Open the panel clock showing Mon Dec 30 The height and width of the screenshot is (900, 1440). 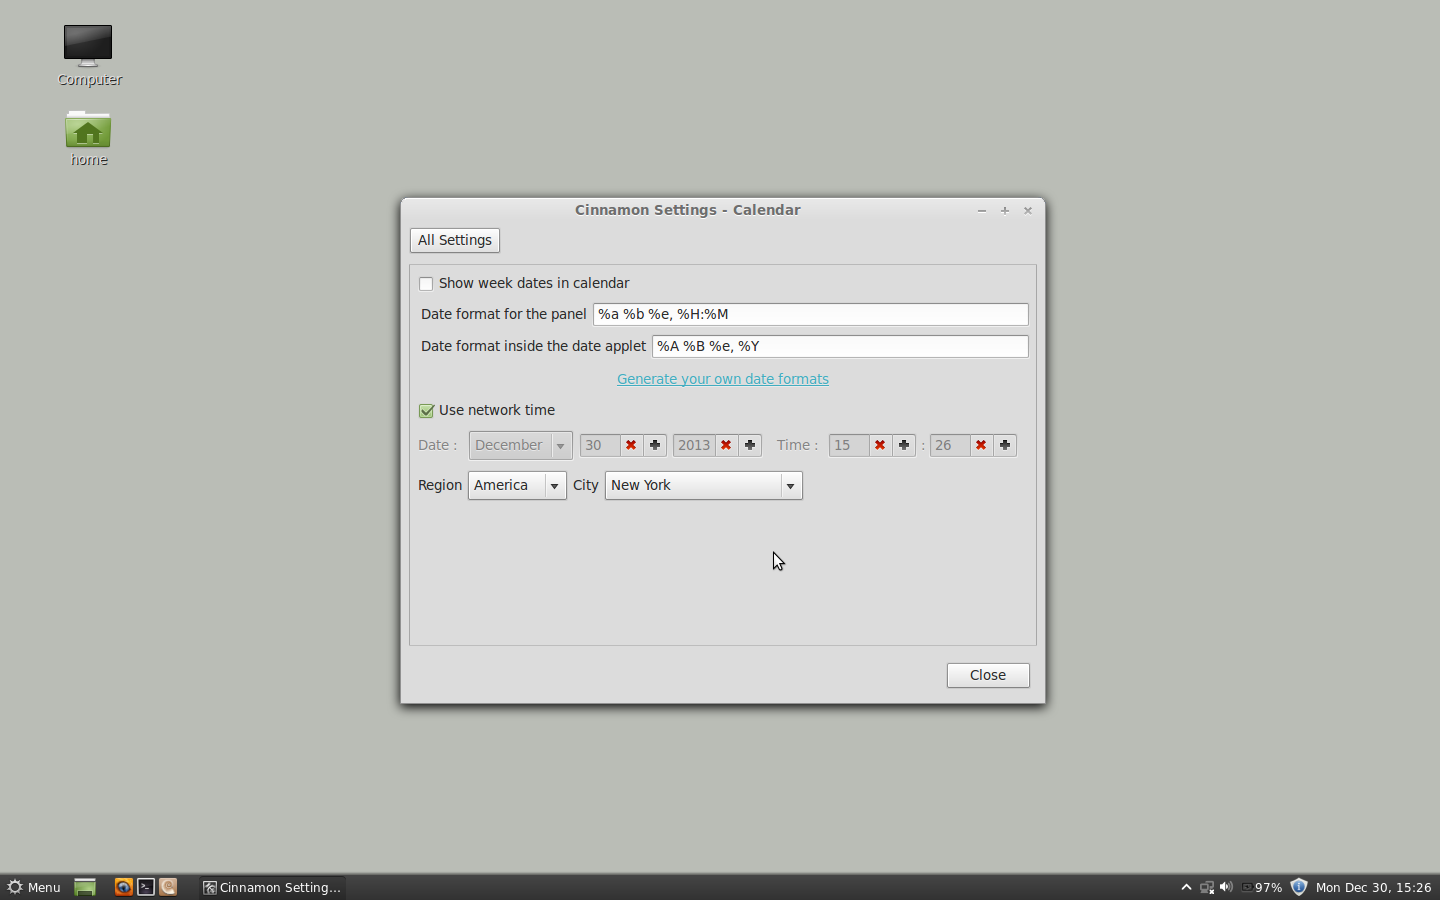click(1373, 887)
